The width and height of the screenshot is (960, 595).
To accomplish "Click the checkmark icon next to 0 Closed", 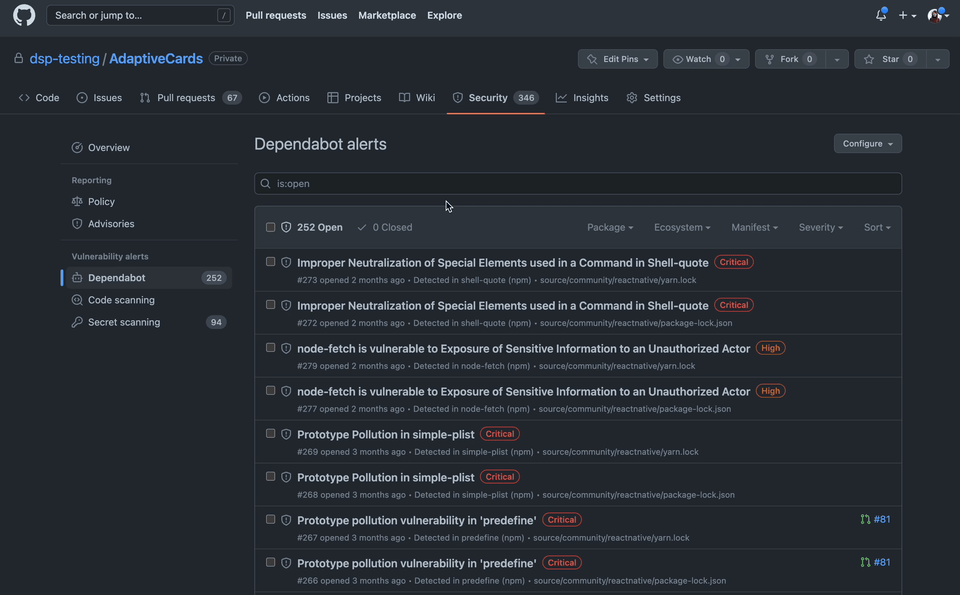I will click(362, 227).
